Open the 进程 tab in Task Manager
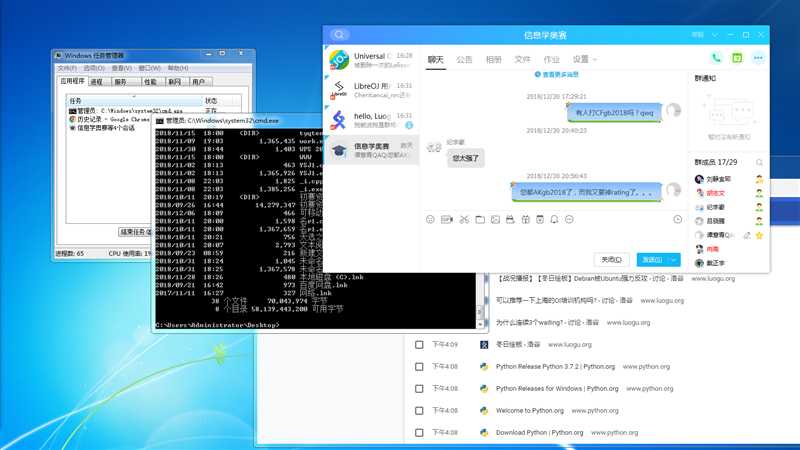The image size is (800, 450). (x=96, y=82)
